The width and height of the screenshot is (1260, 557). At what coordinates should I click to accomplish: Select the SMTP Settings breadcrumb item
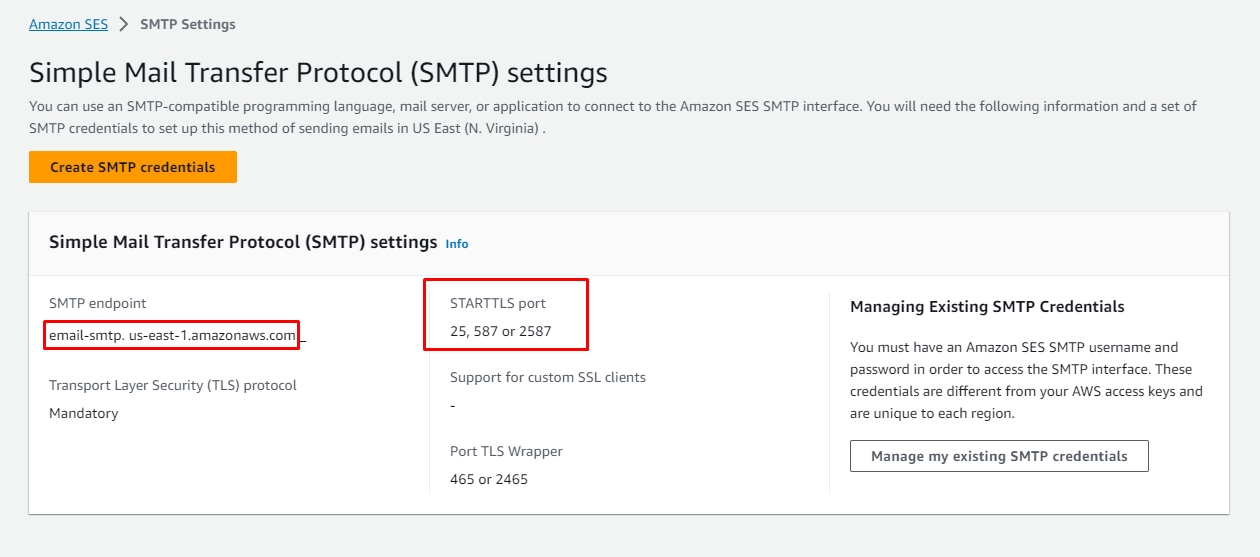coord(188,24)
